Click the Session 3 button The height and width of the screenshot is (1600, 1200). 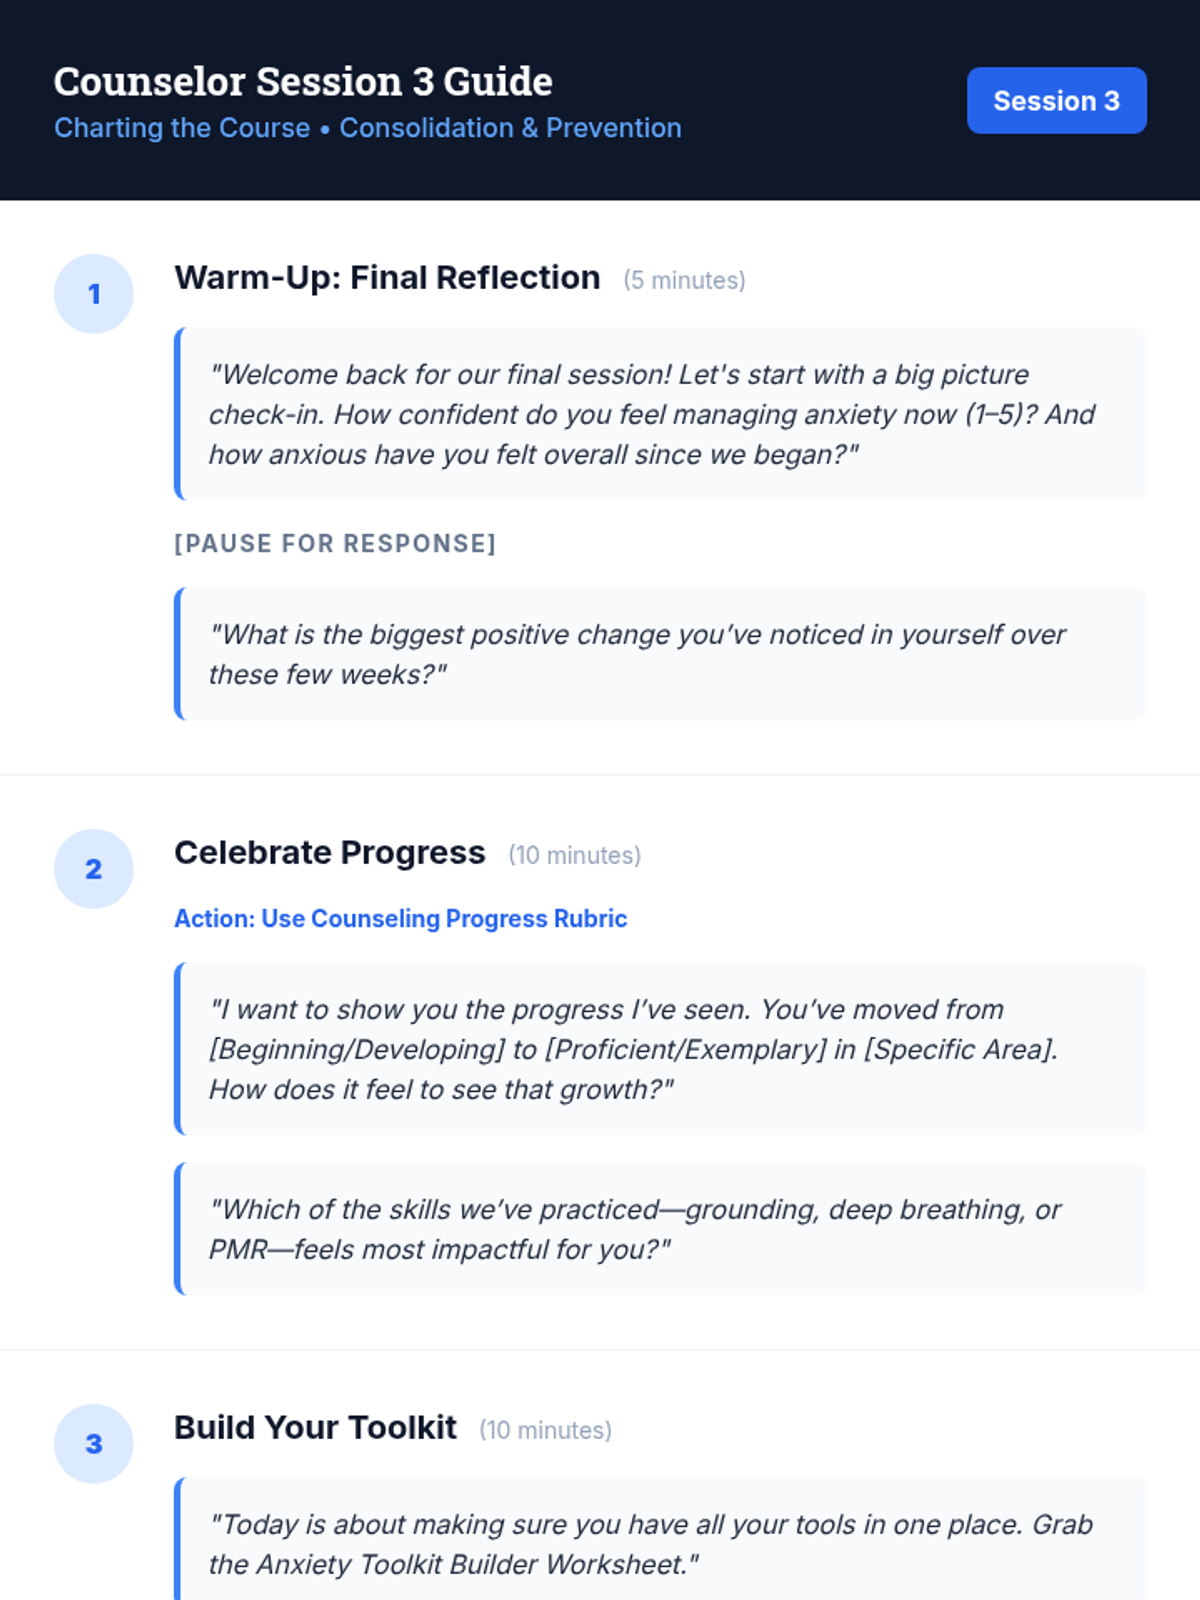pyautogui.click(x=1056, y=101)
